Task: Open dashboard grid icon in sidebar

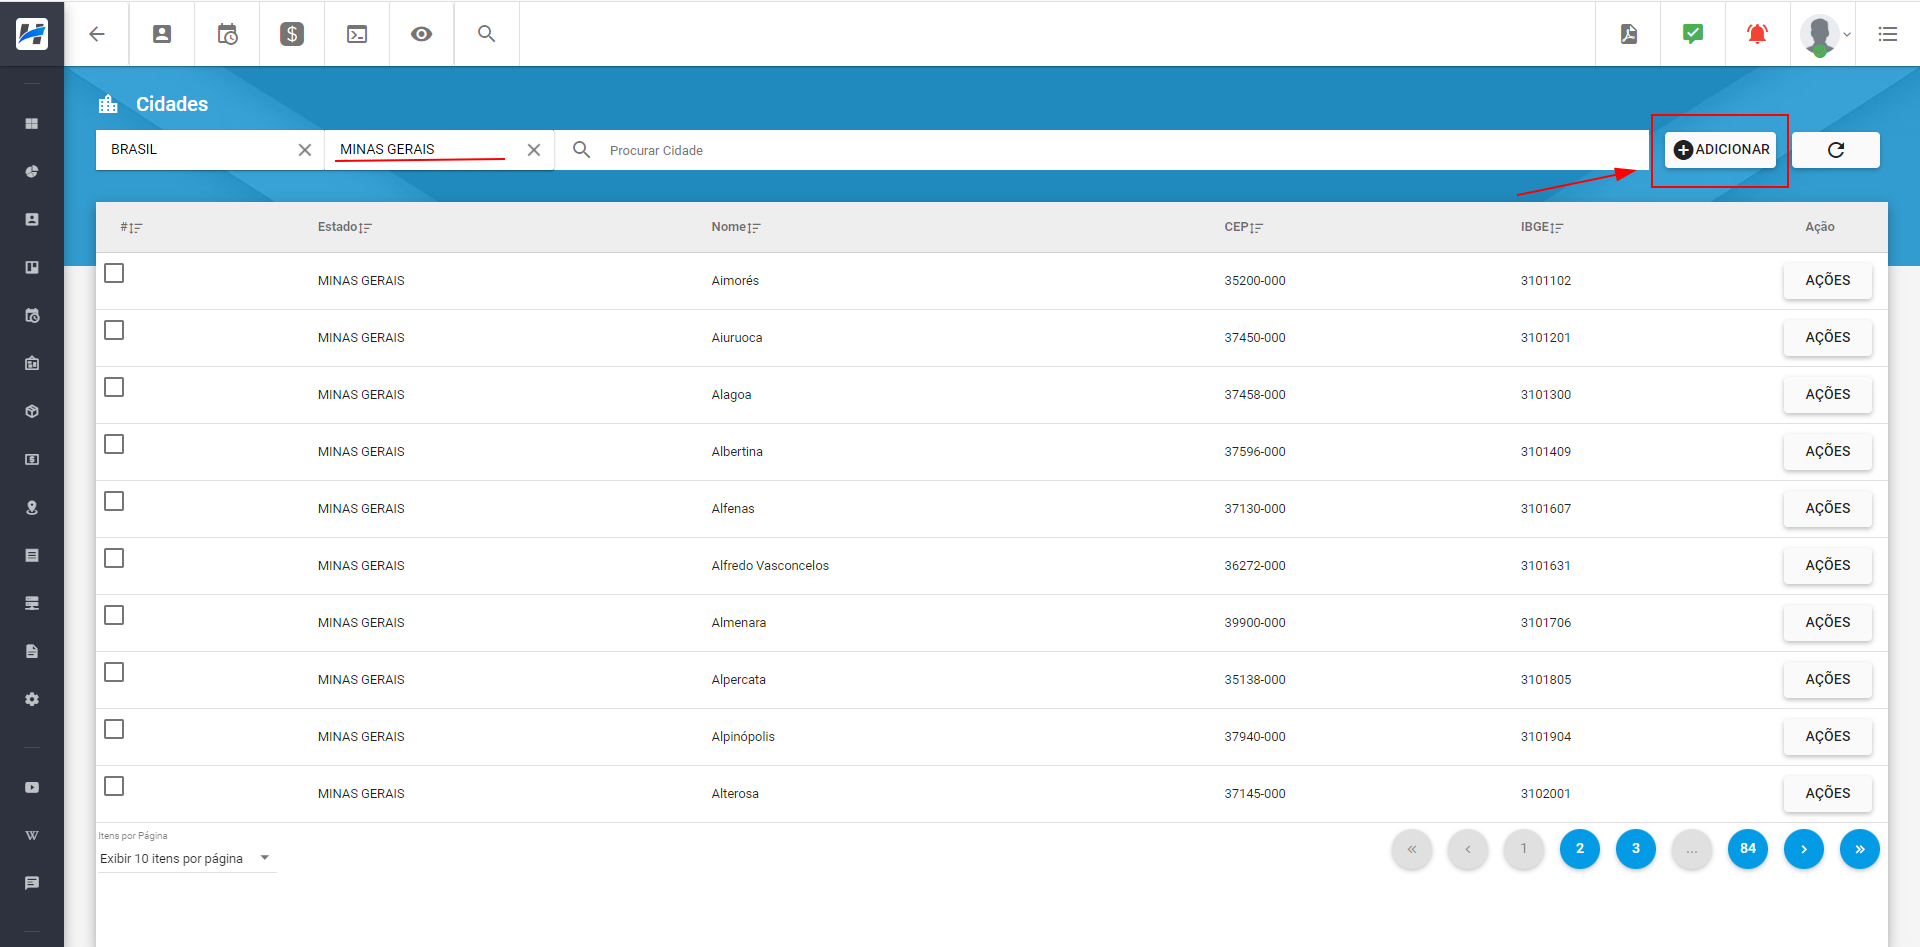Action: (x=32, y=124)
